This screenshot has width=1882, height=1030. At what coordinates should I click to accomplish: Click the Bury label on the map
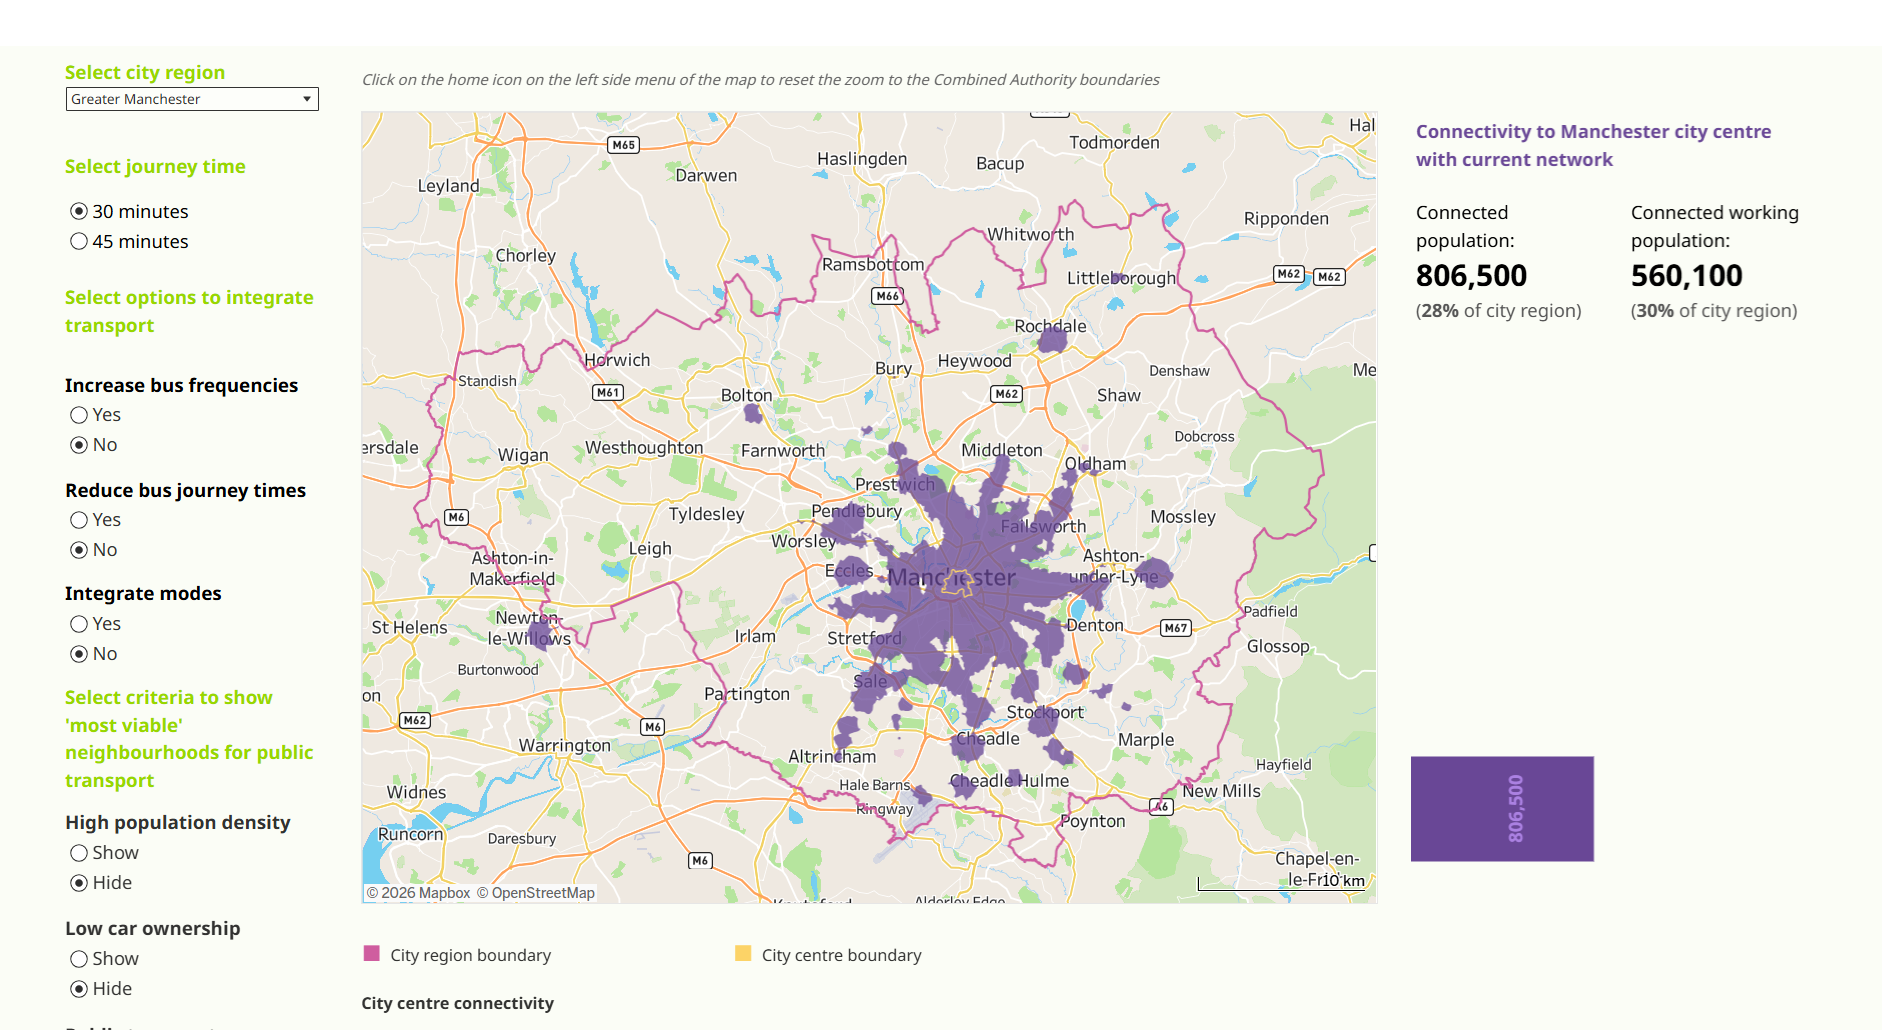tap(893, 369)
